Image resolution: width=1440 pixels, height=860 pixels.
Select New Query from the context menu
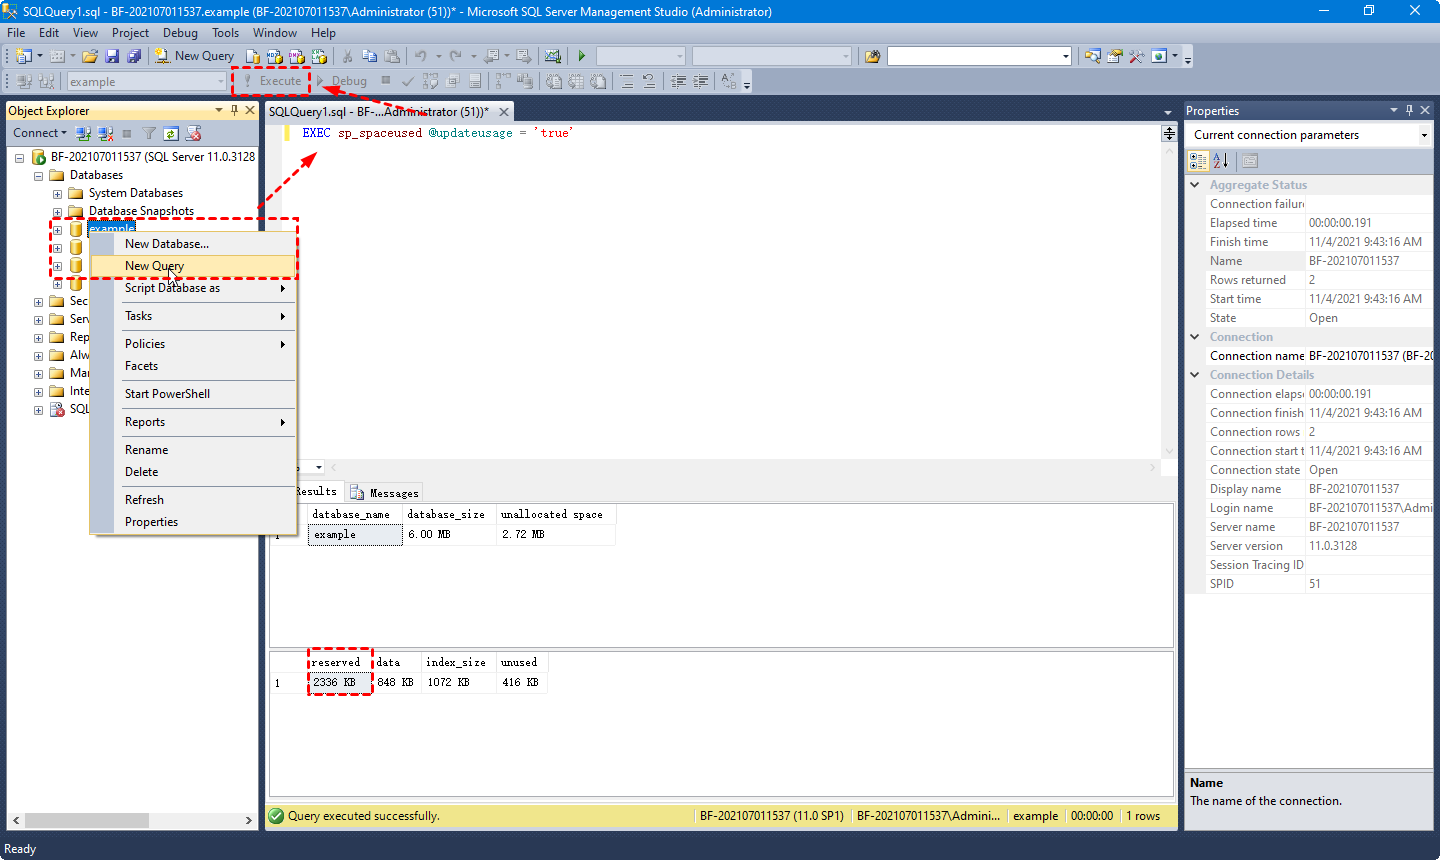154,266
